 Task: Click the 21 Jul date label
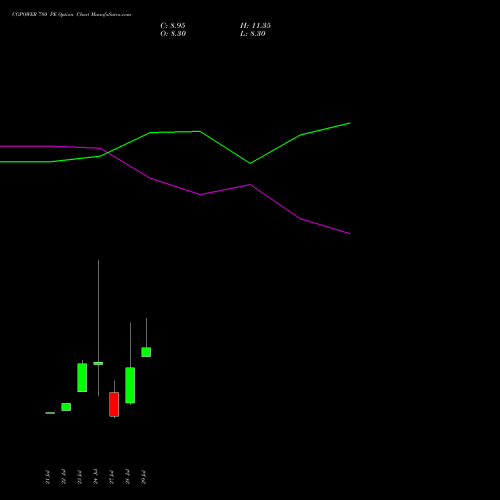pyautogui.click(x=48, y=477)
